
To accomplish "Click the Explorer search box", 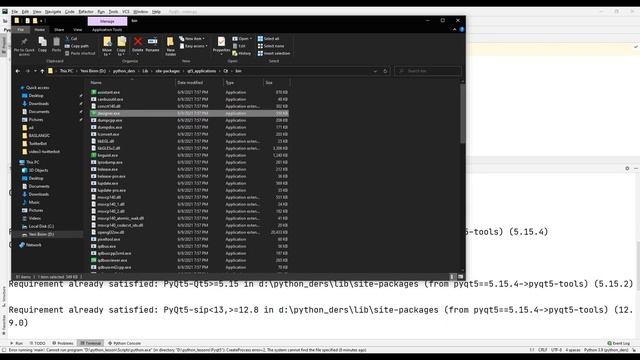I will pos(428,71).
